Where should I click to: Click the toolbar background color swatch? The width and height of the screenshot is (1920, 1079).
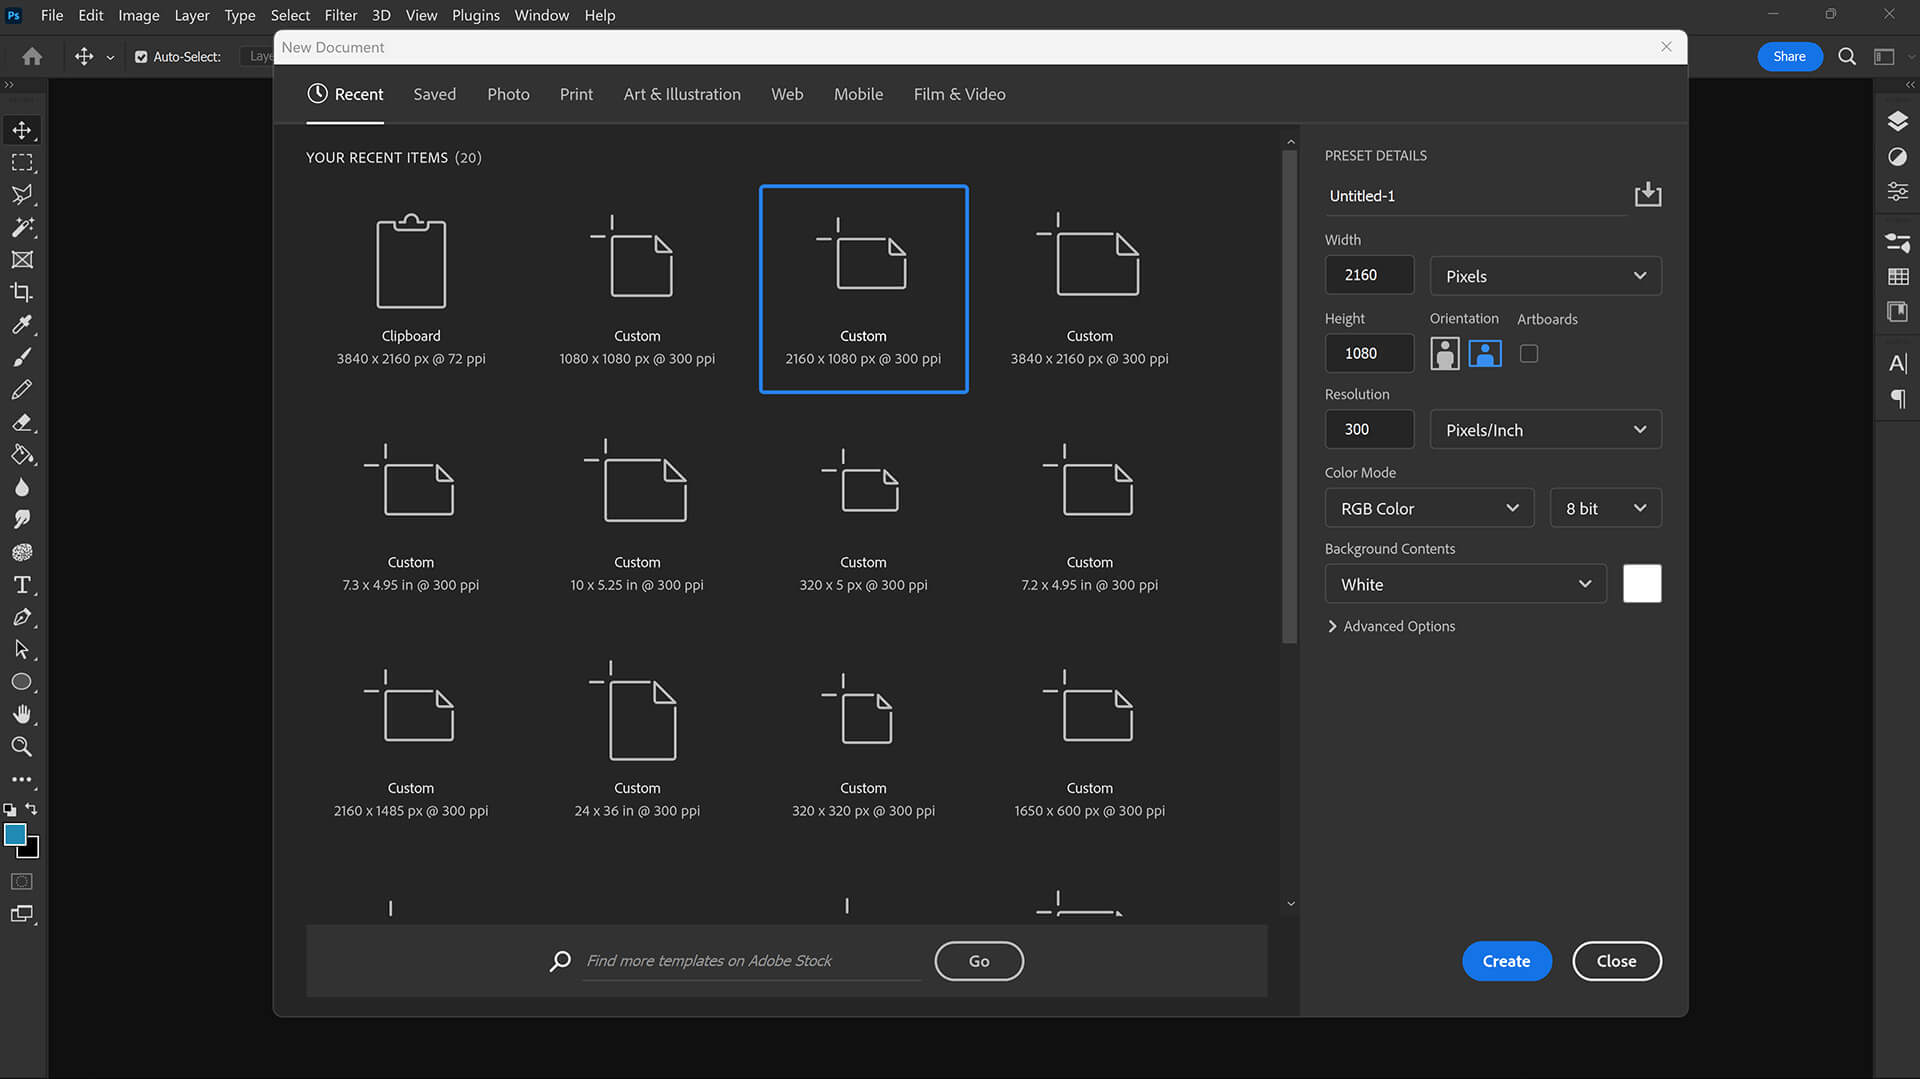coord(32,851)
